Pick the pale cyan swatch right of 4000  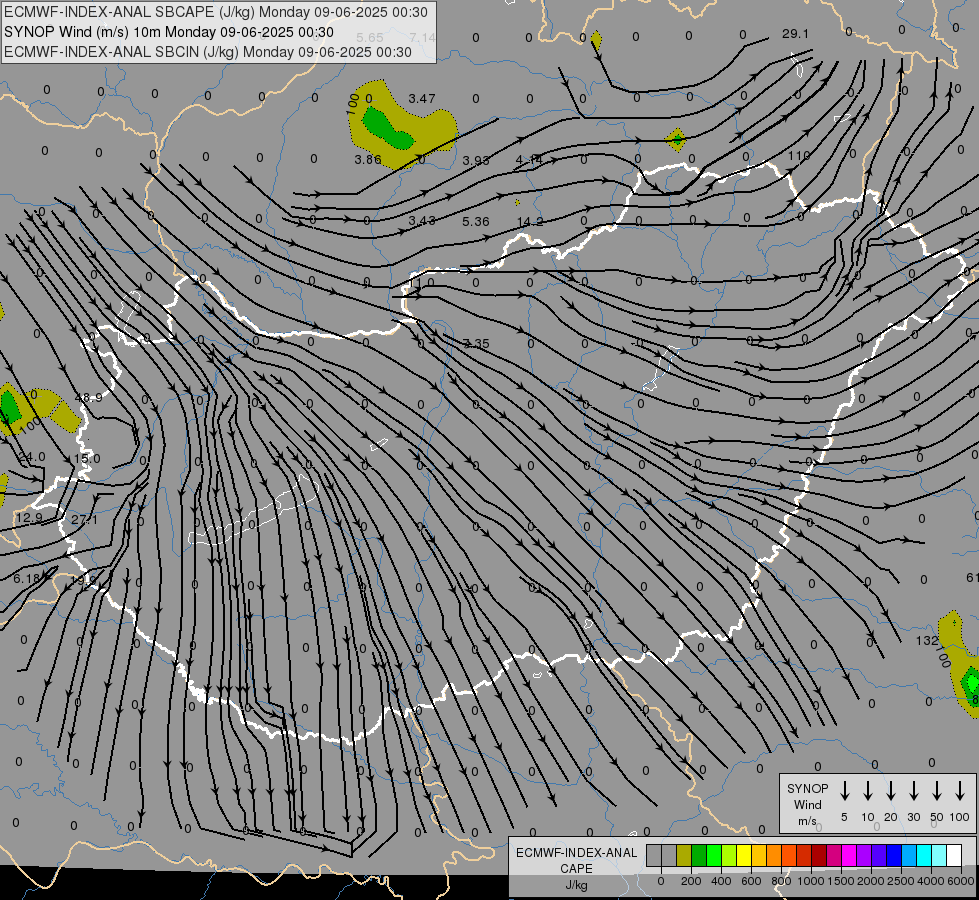938,855
